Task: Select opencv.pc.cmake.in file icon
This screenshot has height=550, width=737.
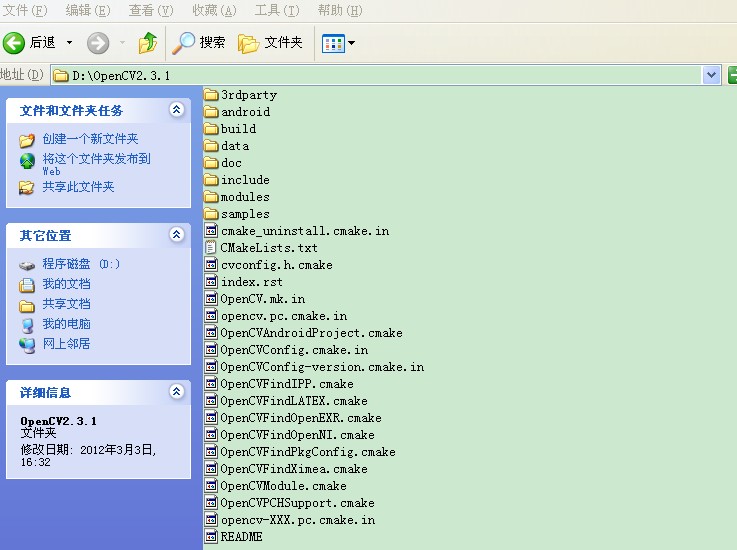Action: coord(212,315)
